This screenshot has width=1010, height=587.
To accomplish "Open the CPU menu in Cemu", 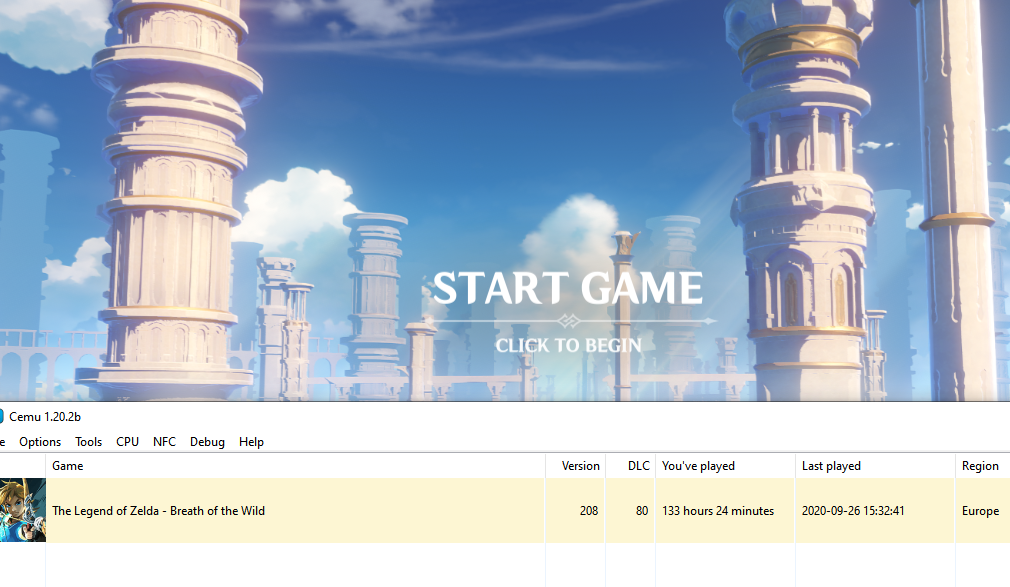I will coord(128,441).
